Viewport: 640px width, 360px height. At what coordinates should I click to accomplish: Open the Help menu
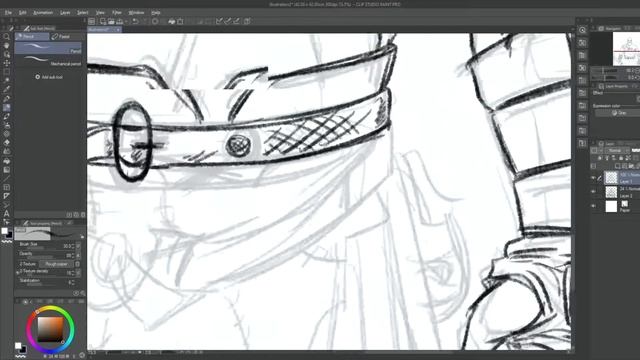click(x=156, y=13)
